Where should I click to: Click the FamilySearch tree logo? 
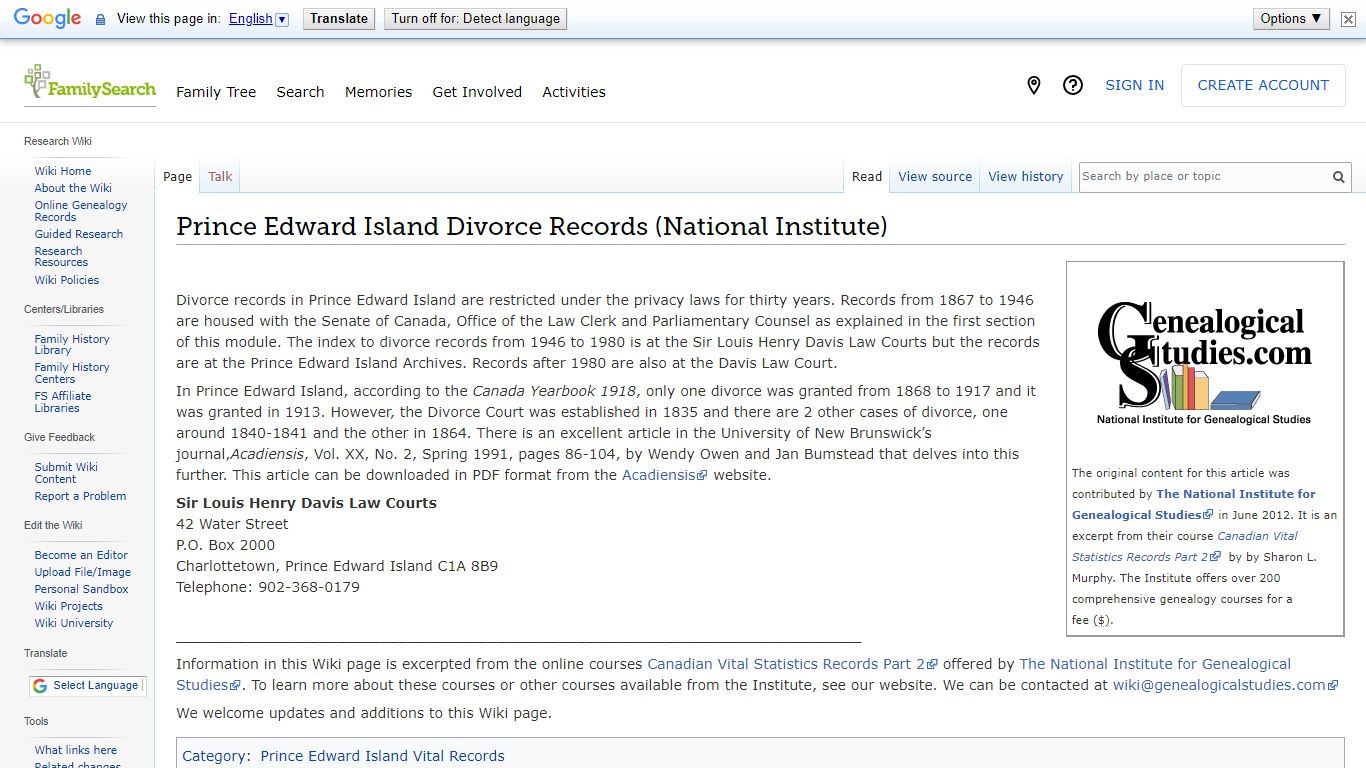coord(89,84)
